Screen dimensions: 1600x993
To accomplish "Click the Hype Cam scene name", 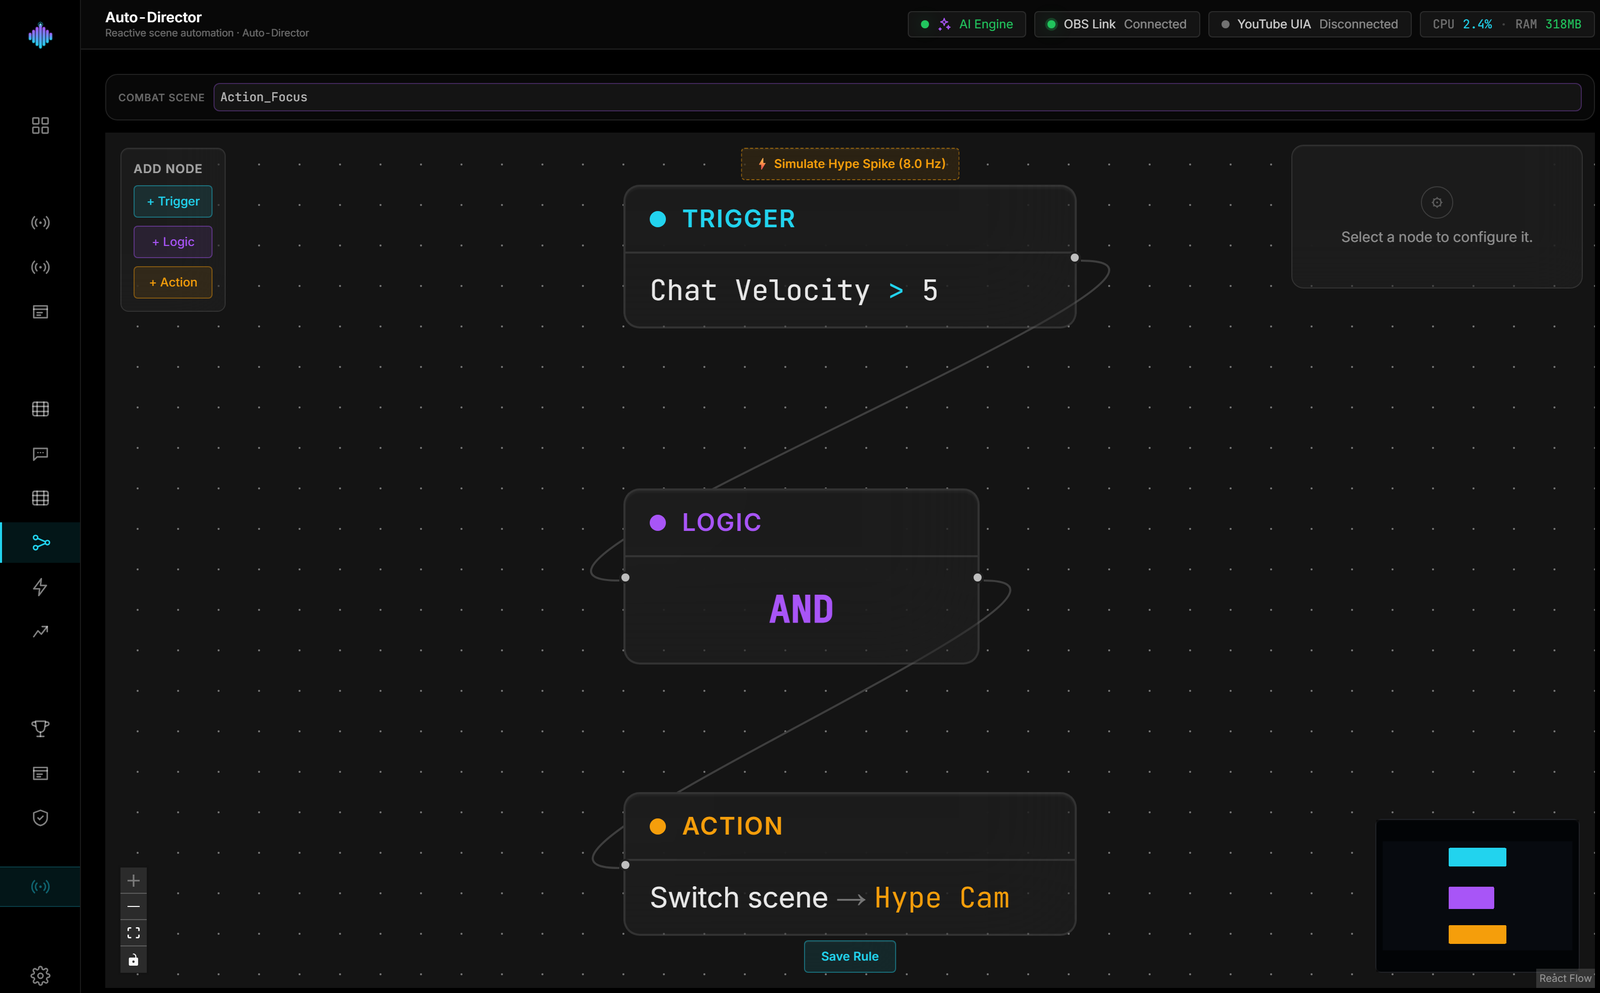I will (x=942, y=898).
